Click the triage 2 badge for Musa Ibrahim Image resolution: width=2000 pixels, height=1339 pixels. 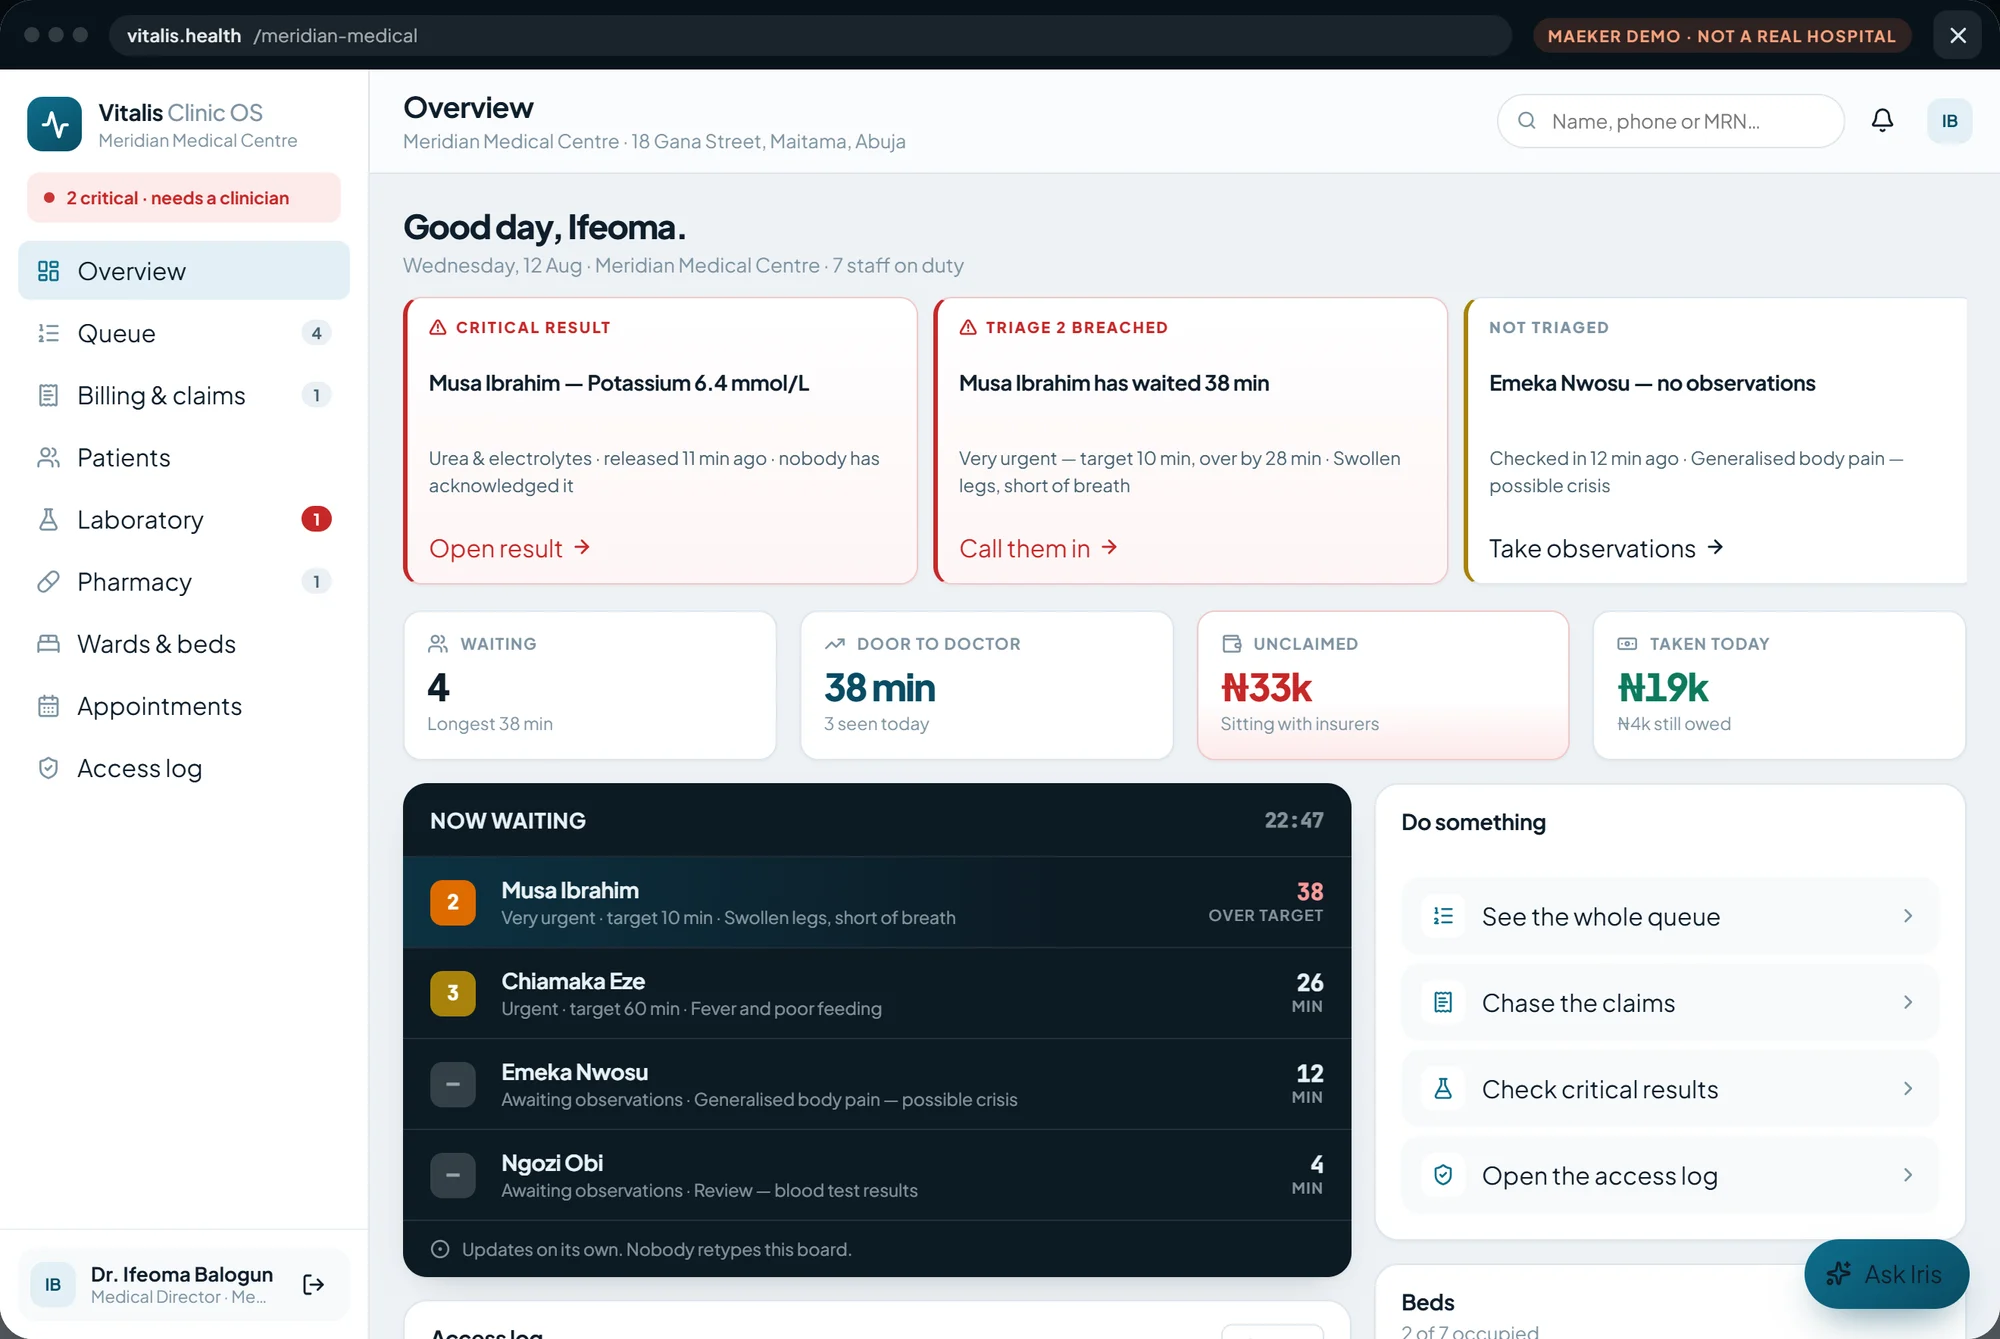tap(453, 902)
